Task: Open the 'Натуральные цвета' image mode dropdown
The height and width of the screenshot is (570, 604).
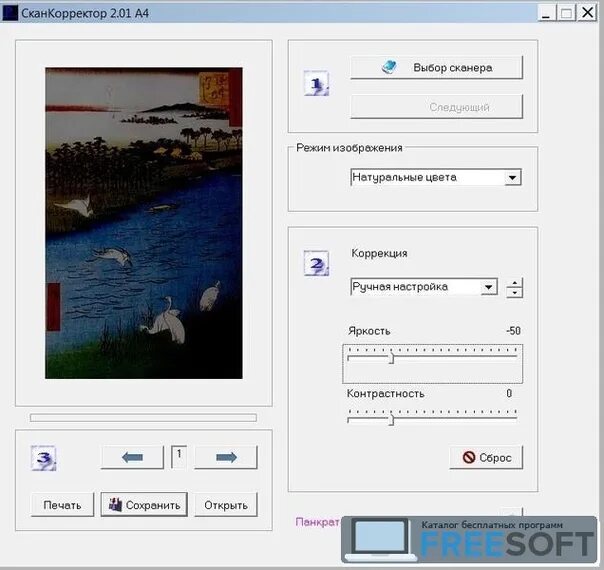Action: point(436,178)
